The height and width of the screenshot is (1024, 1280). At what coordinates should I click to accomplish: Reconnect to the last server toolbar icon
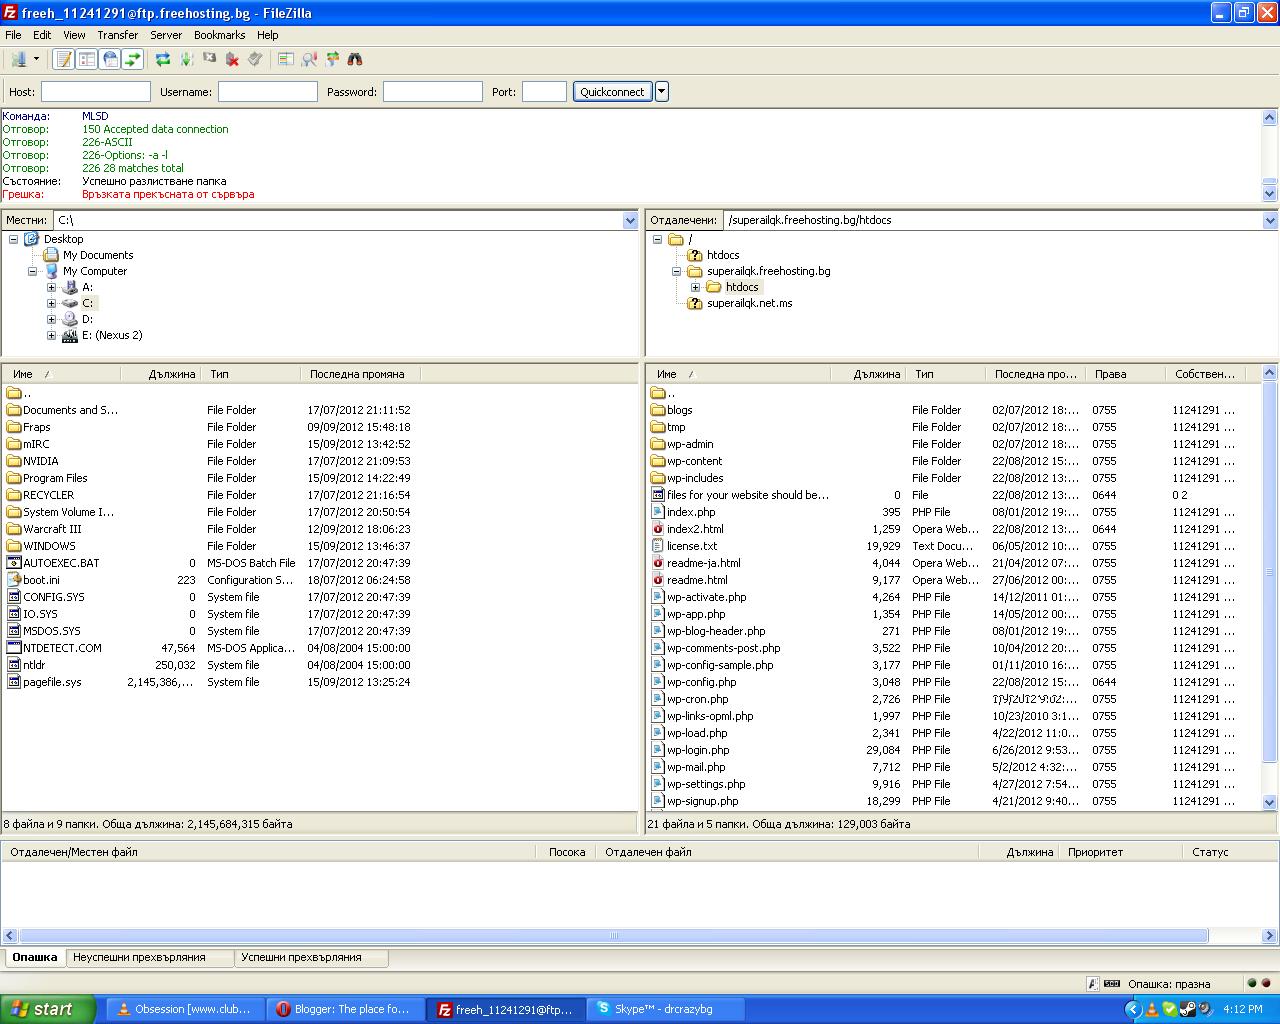tap(255, 60)
